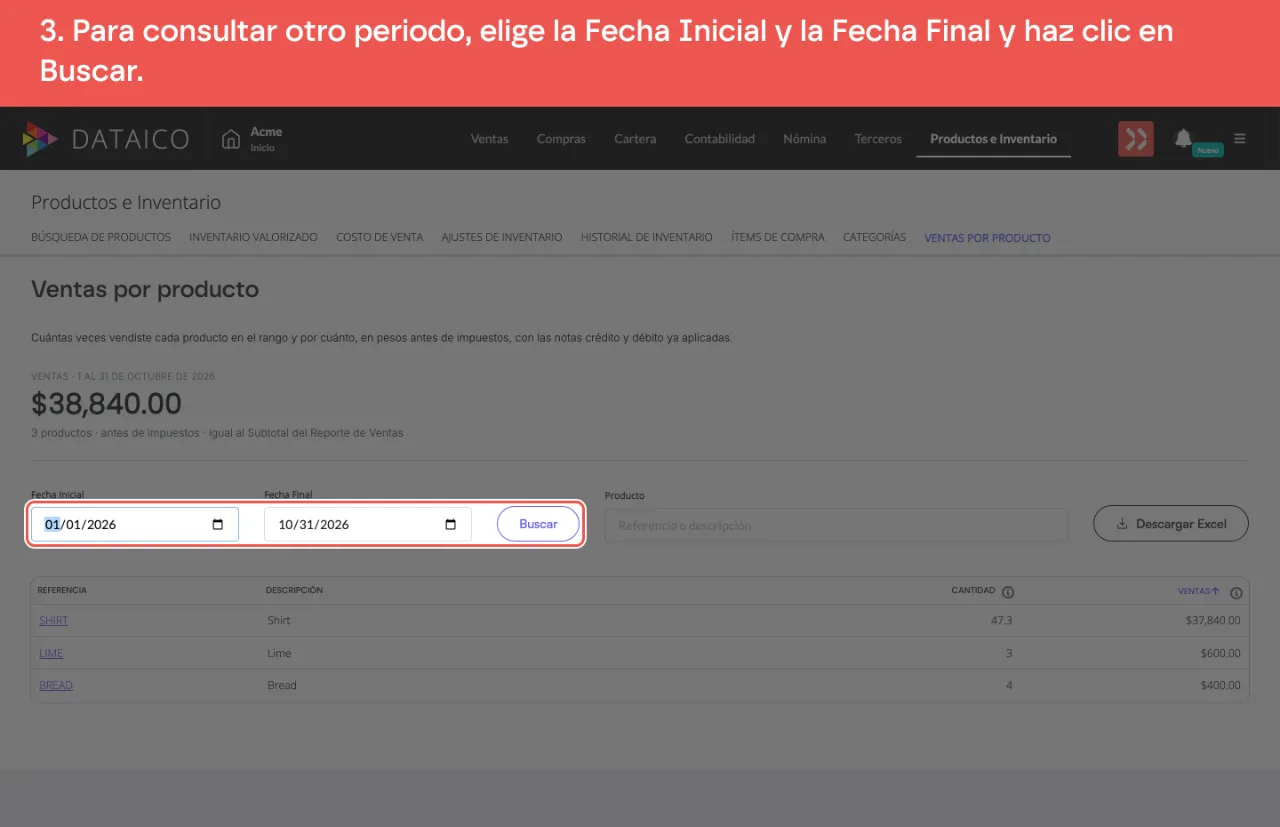Open the LIME reference link

tap(51, 653)
